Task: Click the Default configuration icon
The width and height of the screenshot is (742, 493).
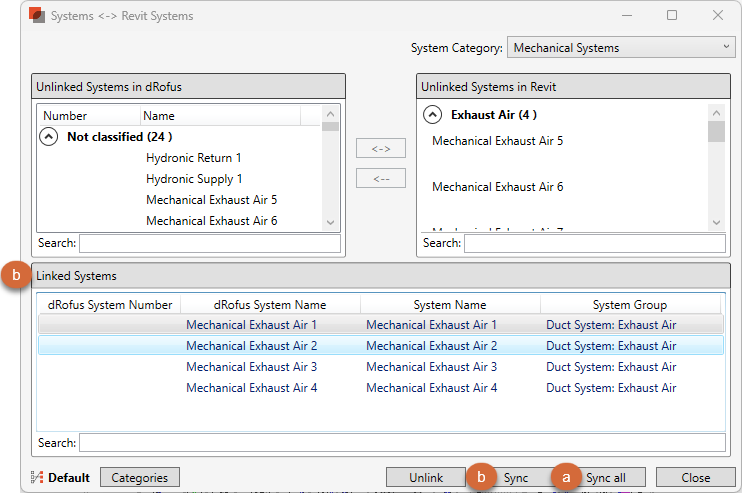Action: [38, 478]
